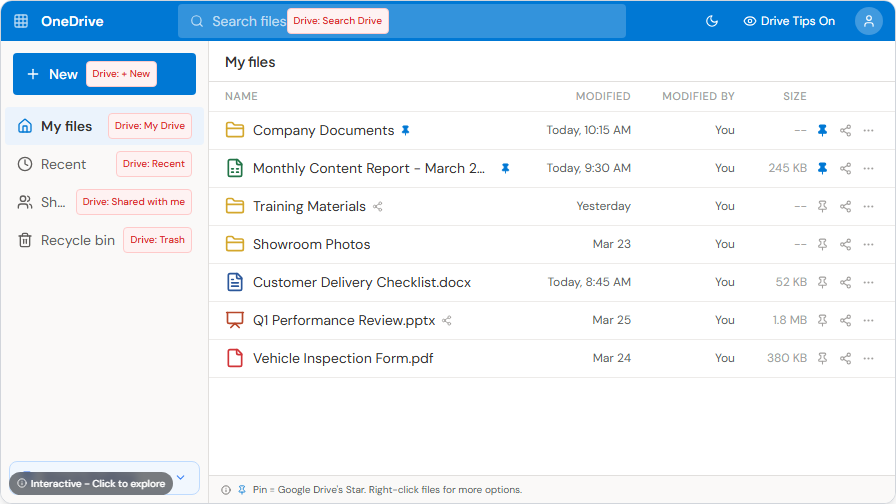Open Q1 Performance Review.pptx
The height and width of the screenshot is (504, 896).
(x=344, y=320)
